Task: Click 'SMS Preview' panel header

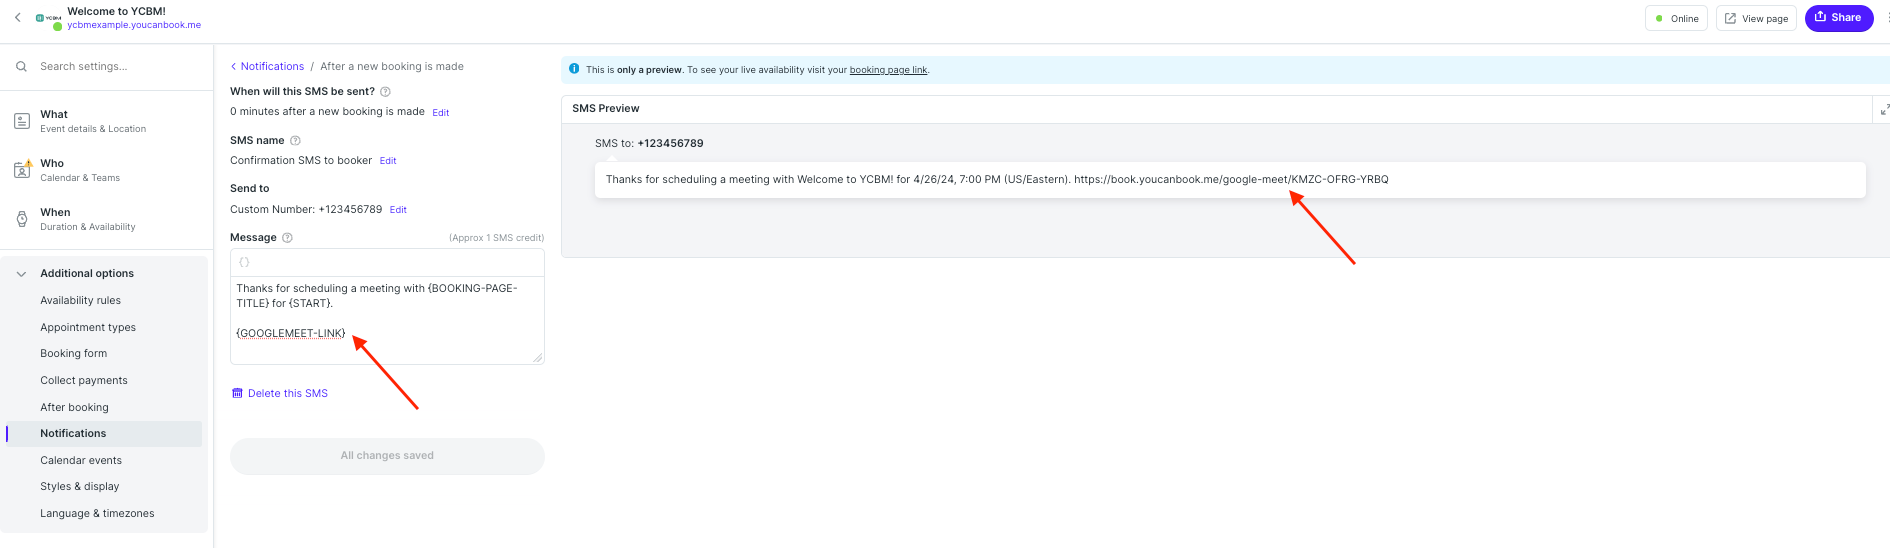Action: tap(605, 108)
